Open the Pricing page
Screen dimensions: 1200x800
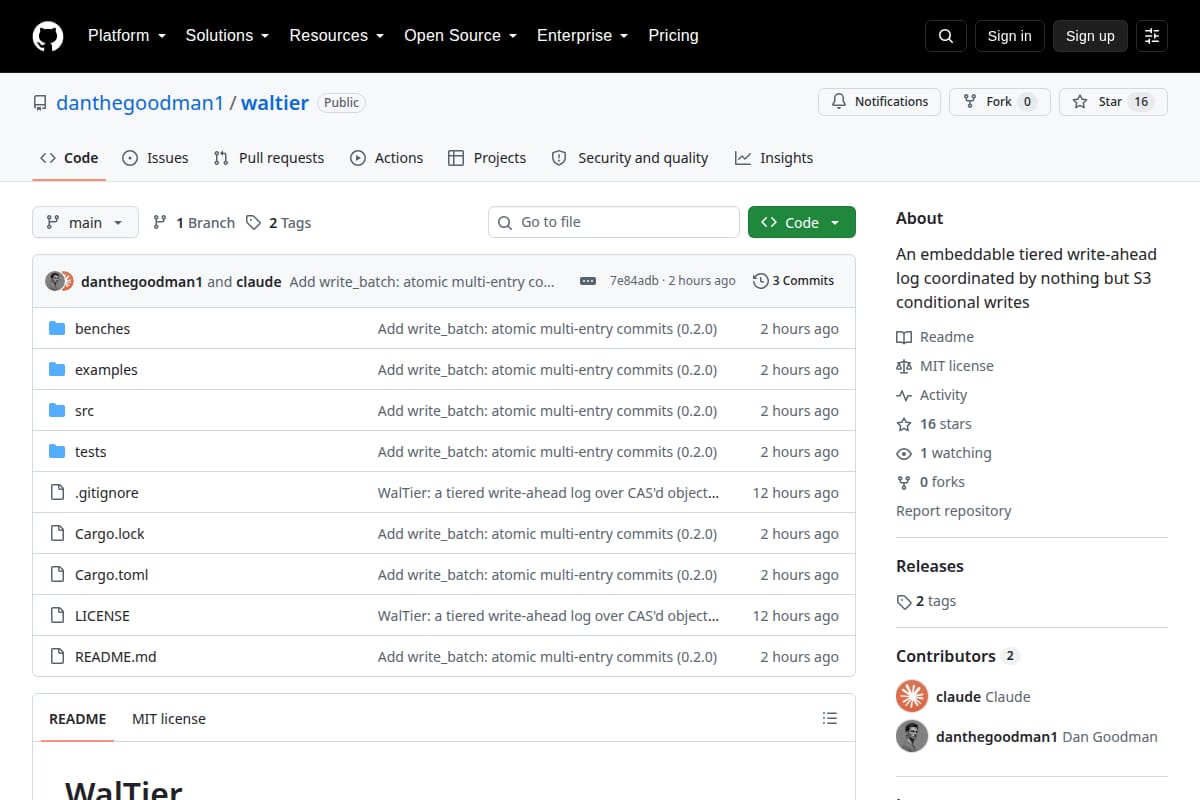673,36
